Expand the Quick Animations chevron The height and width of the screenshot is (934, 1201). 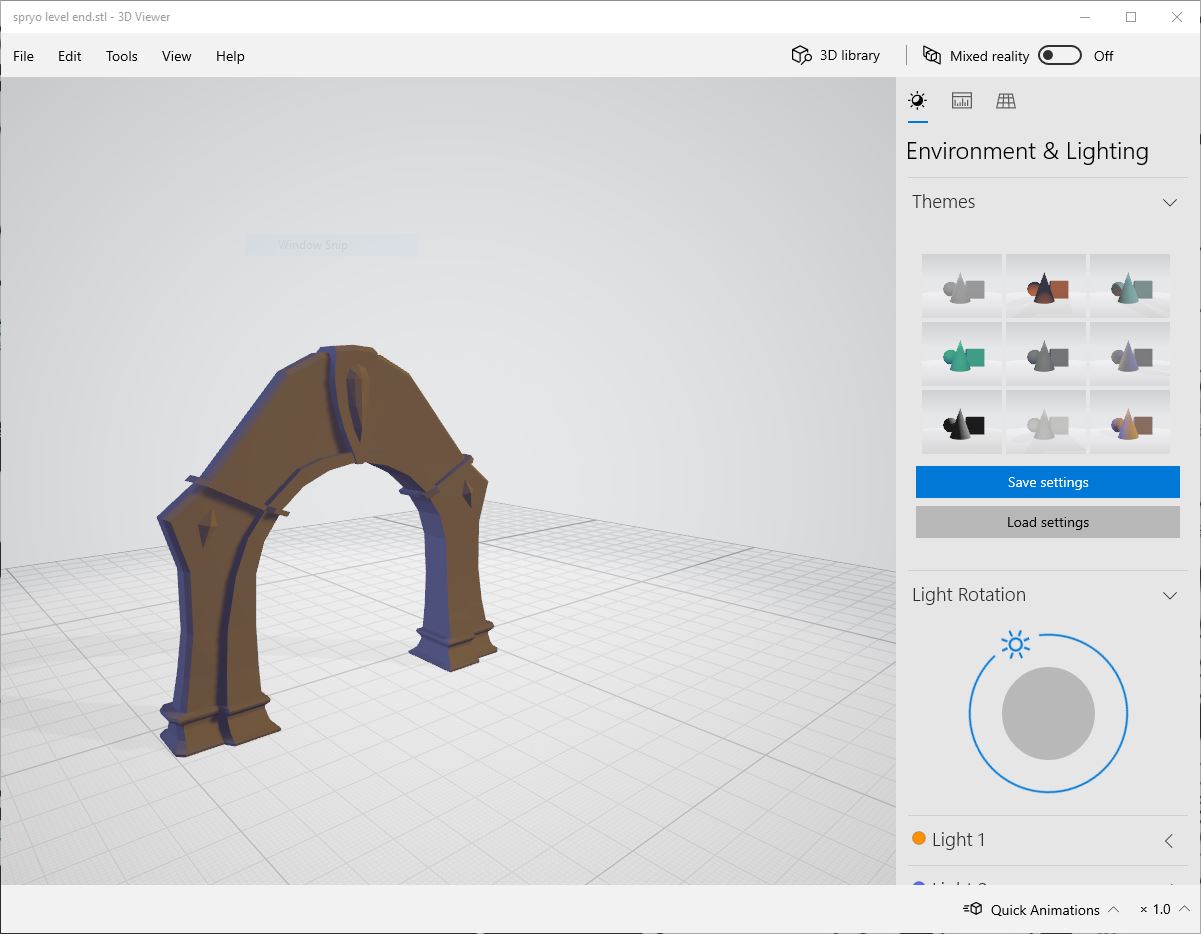tap(1113, 909)
